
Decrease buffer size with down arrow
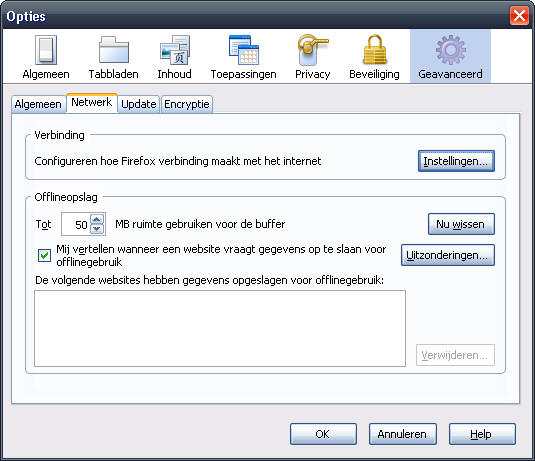pyautogui.click(x=97, y=229)
